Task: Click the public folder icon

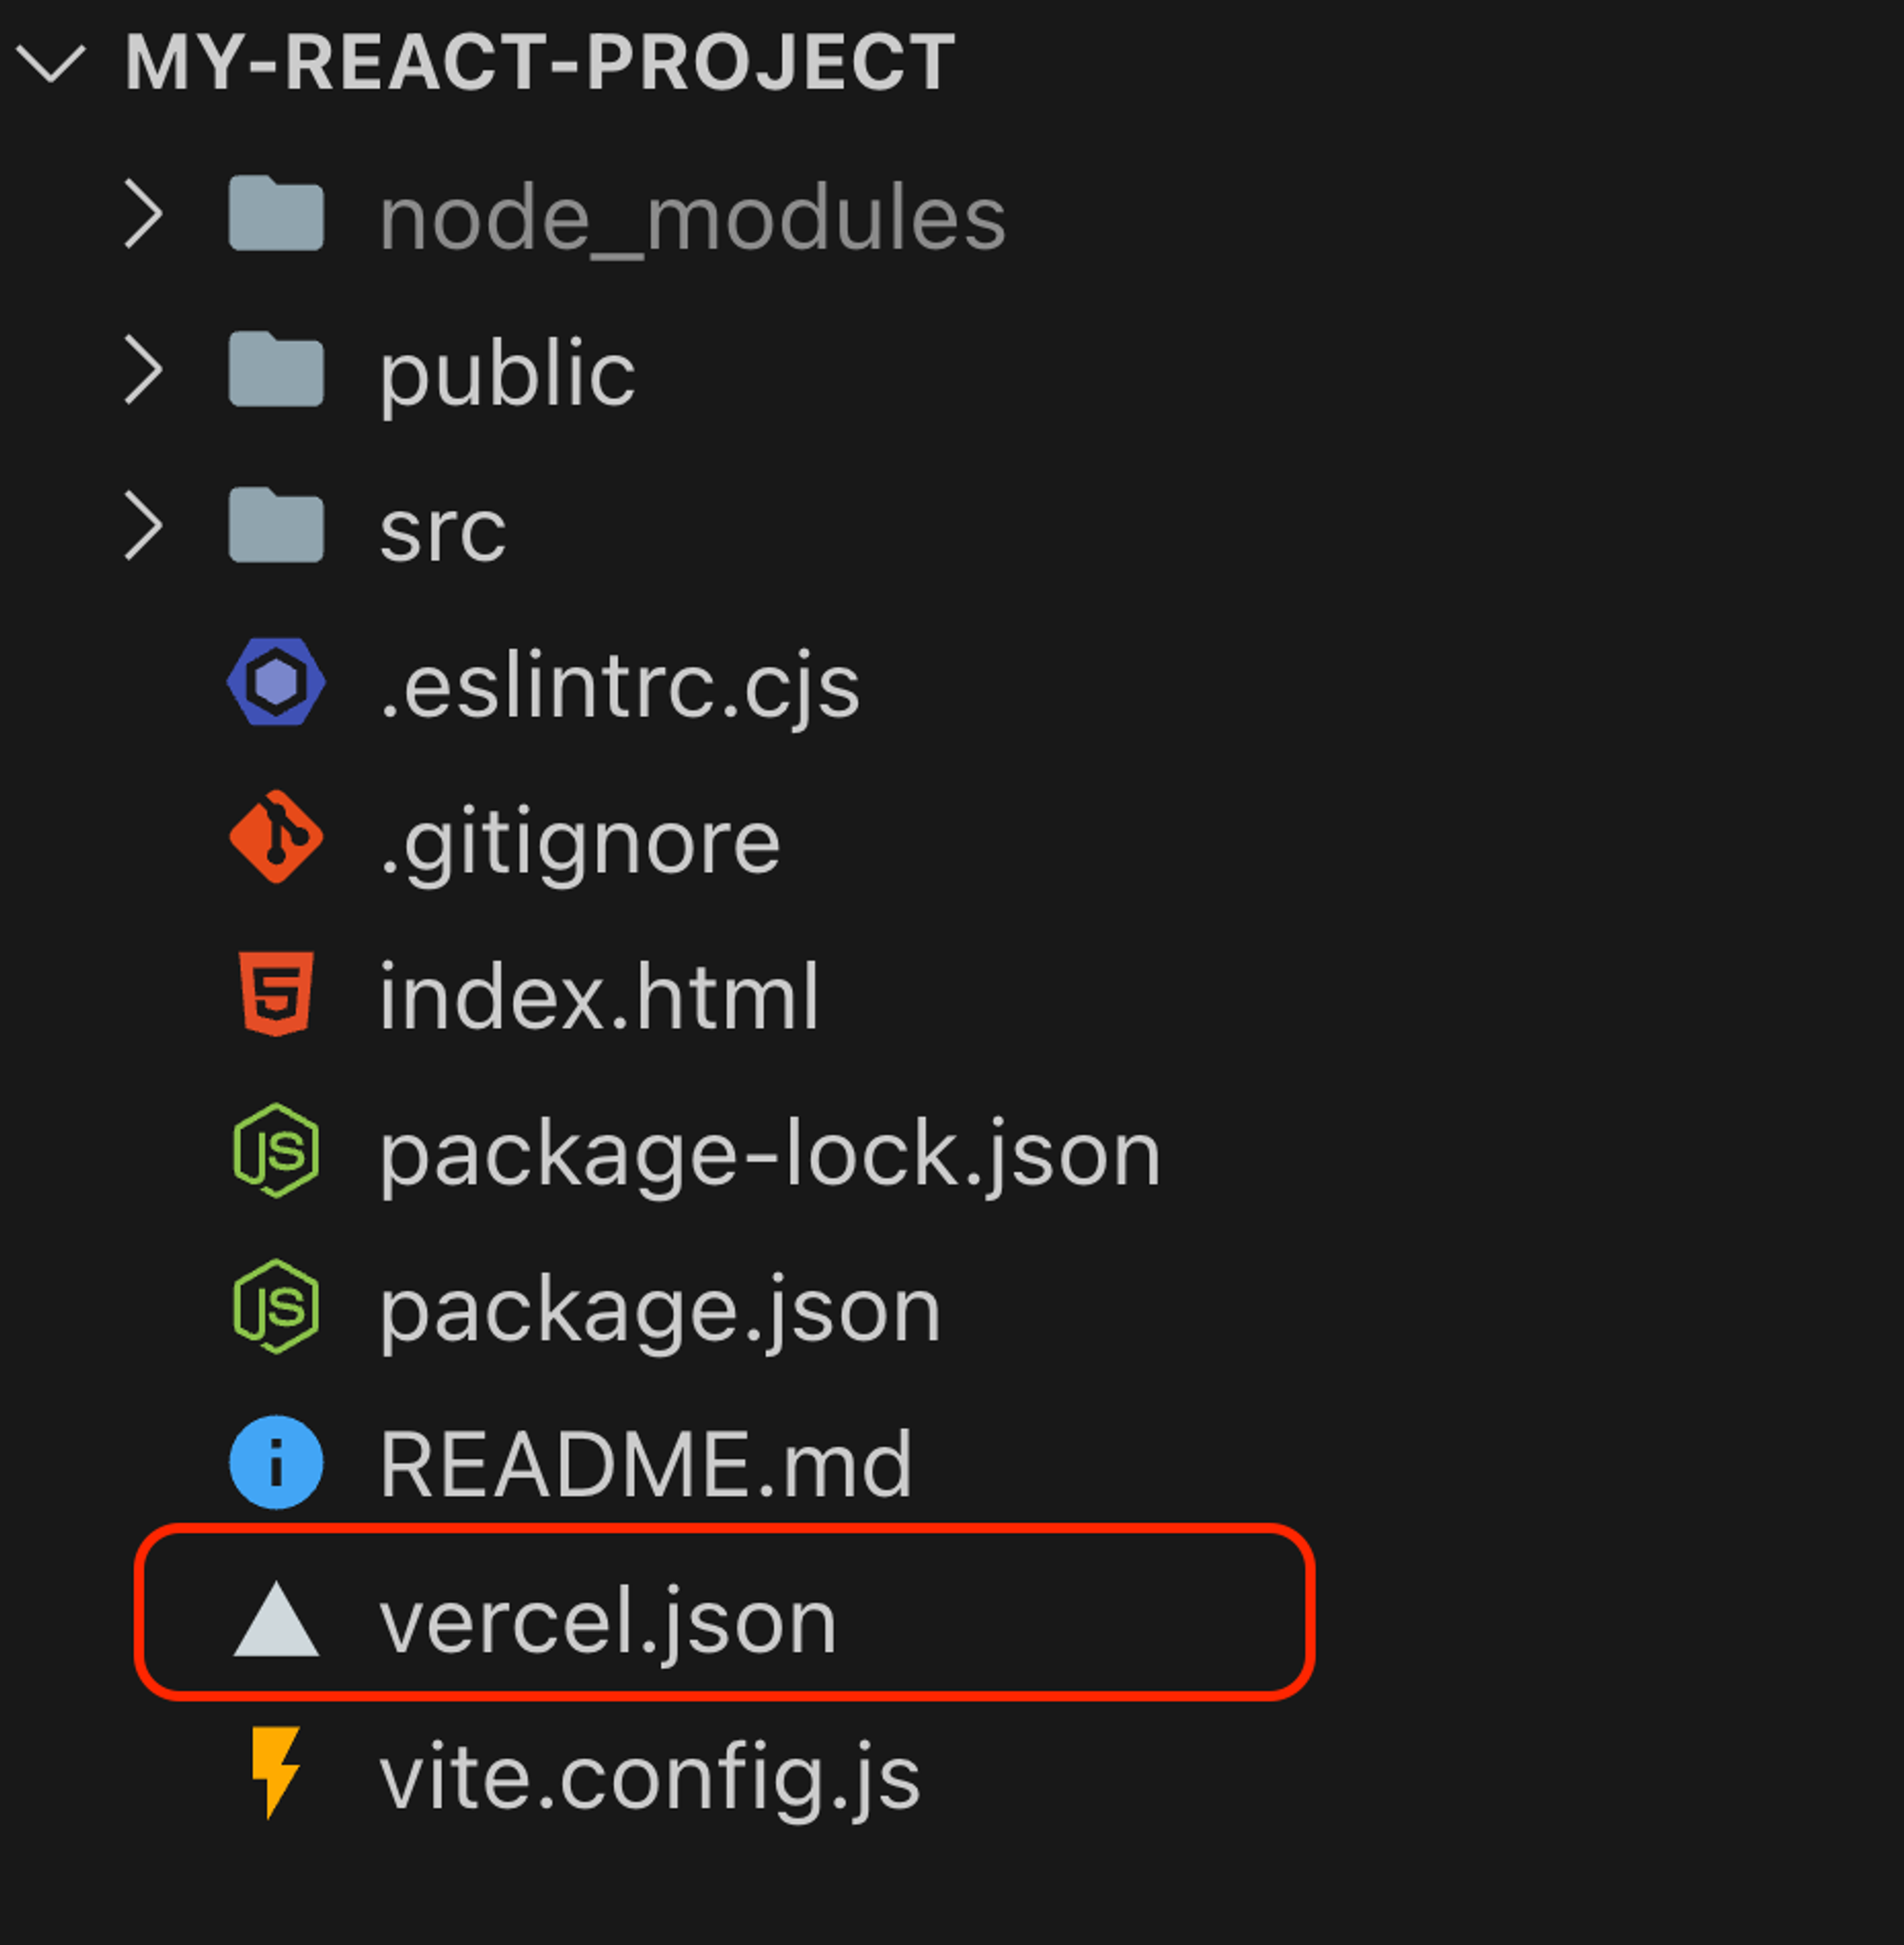Action: coord(276,370)
